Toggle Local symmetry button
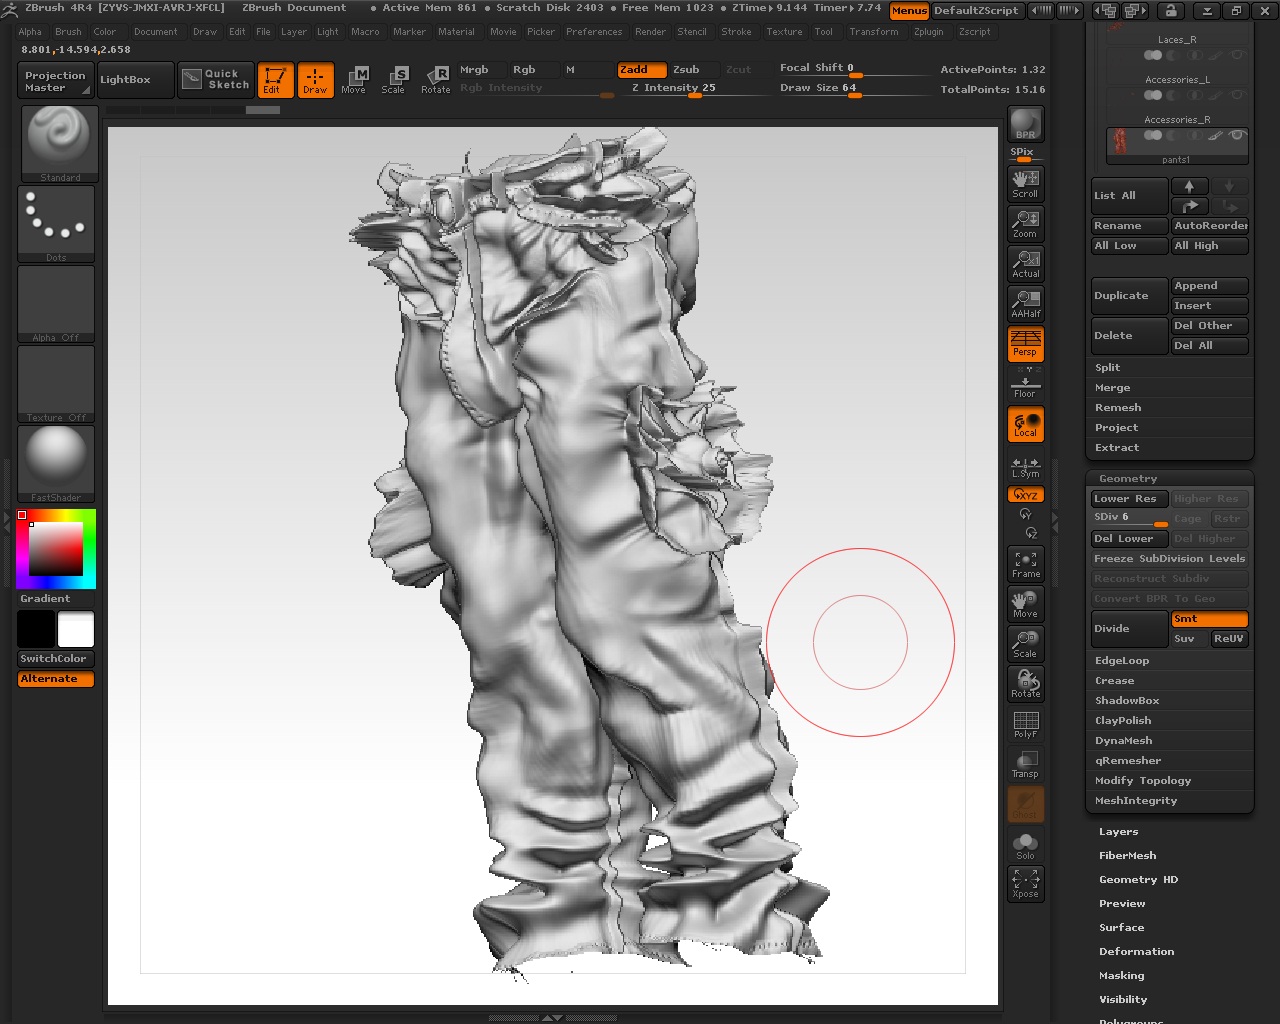The image size is (1280, 1024). tap(1025, 424)
